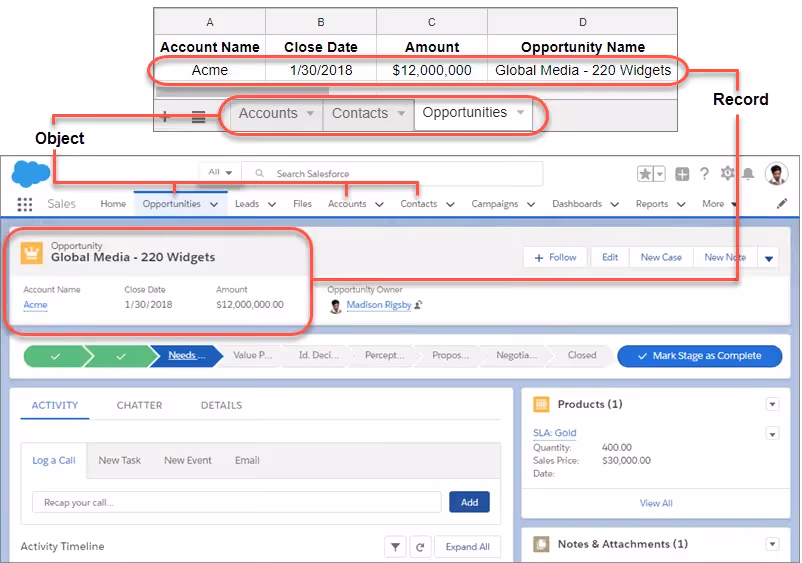Open the record actions overflow dropdown arrow

(768, 258)
